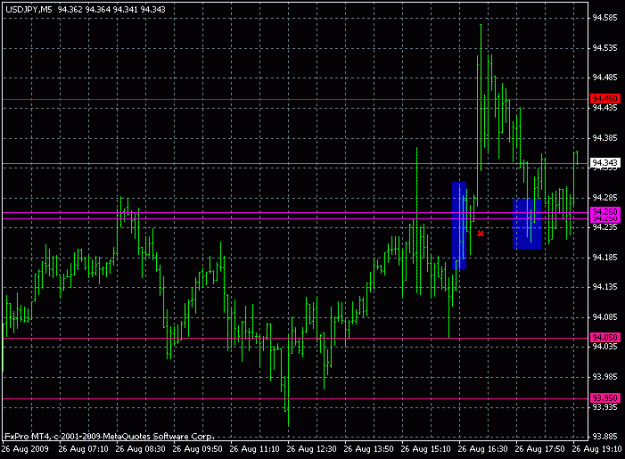
Task: Click the 94.285 price scale value
Action: point(605,198)
